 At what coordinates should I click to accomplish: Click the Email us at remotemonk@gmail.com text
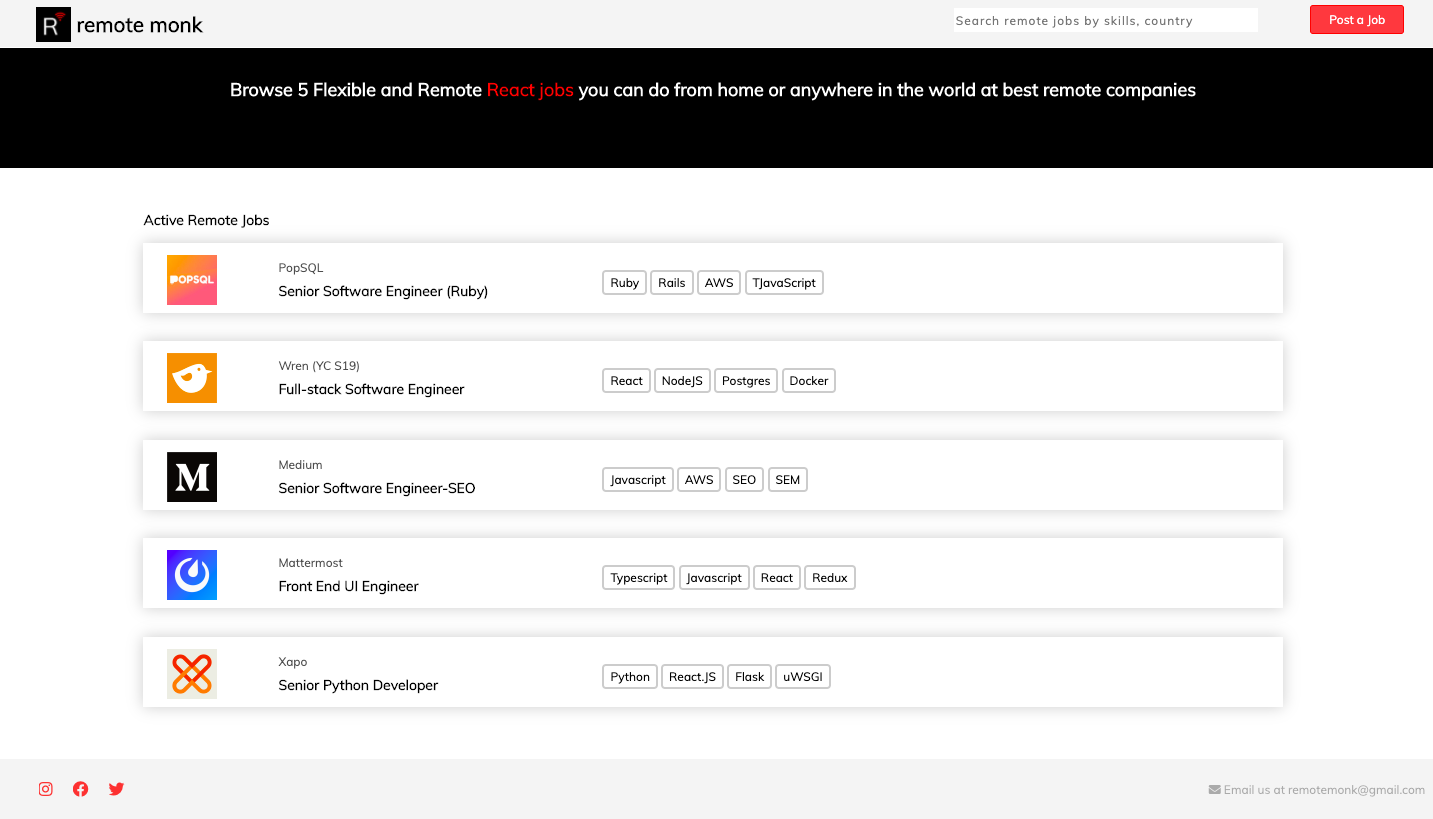(1324, 790)
